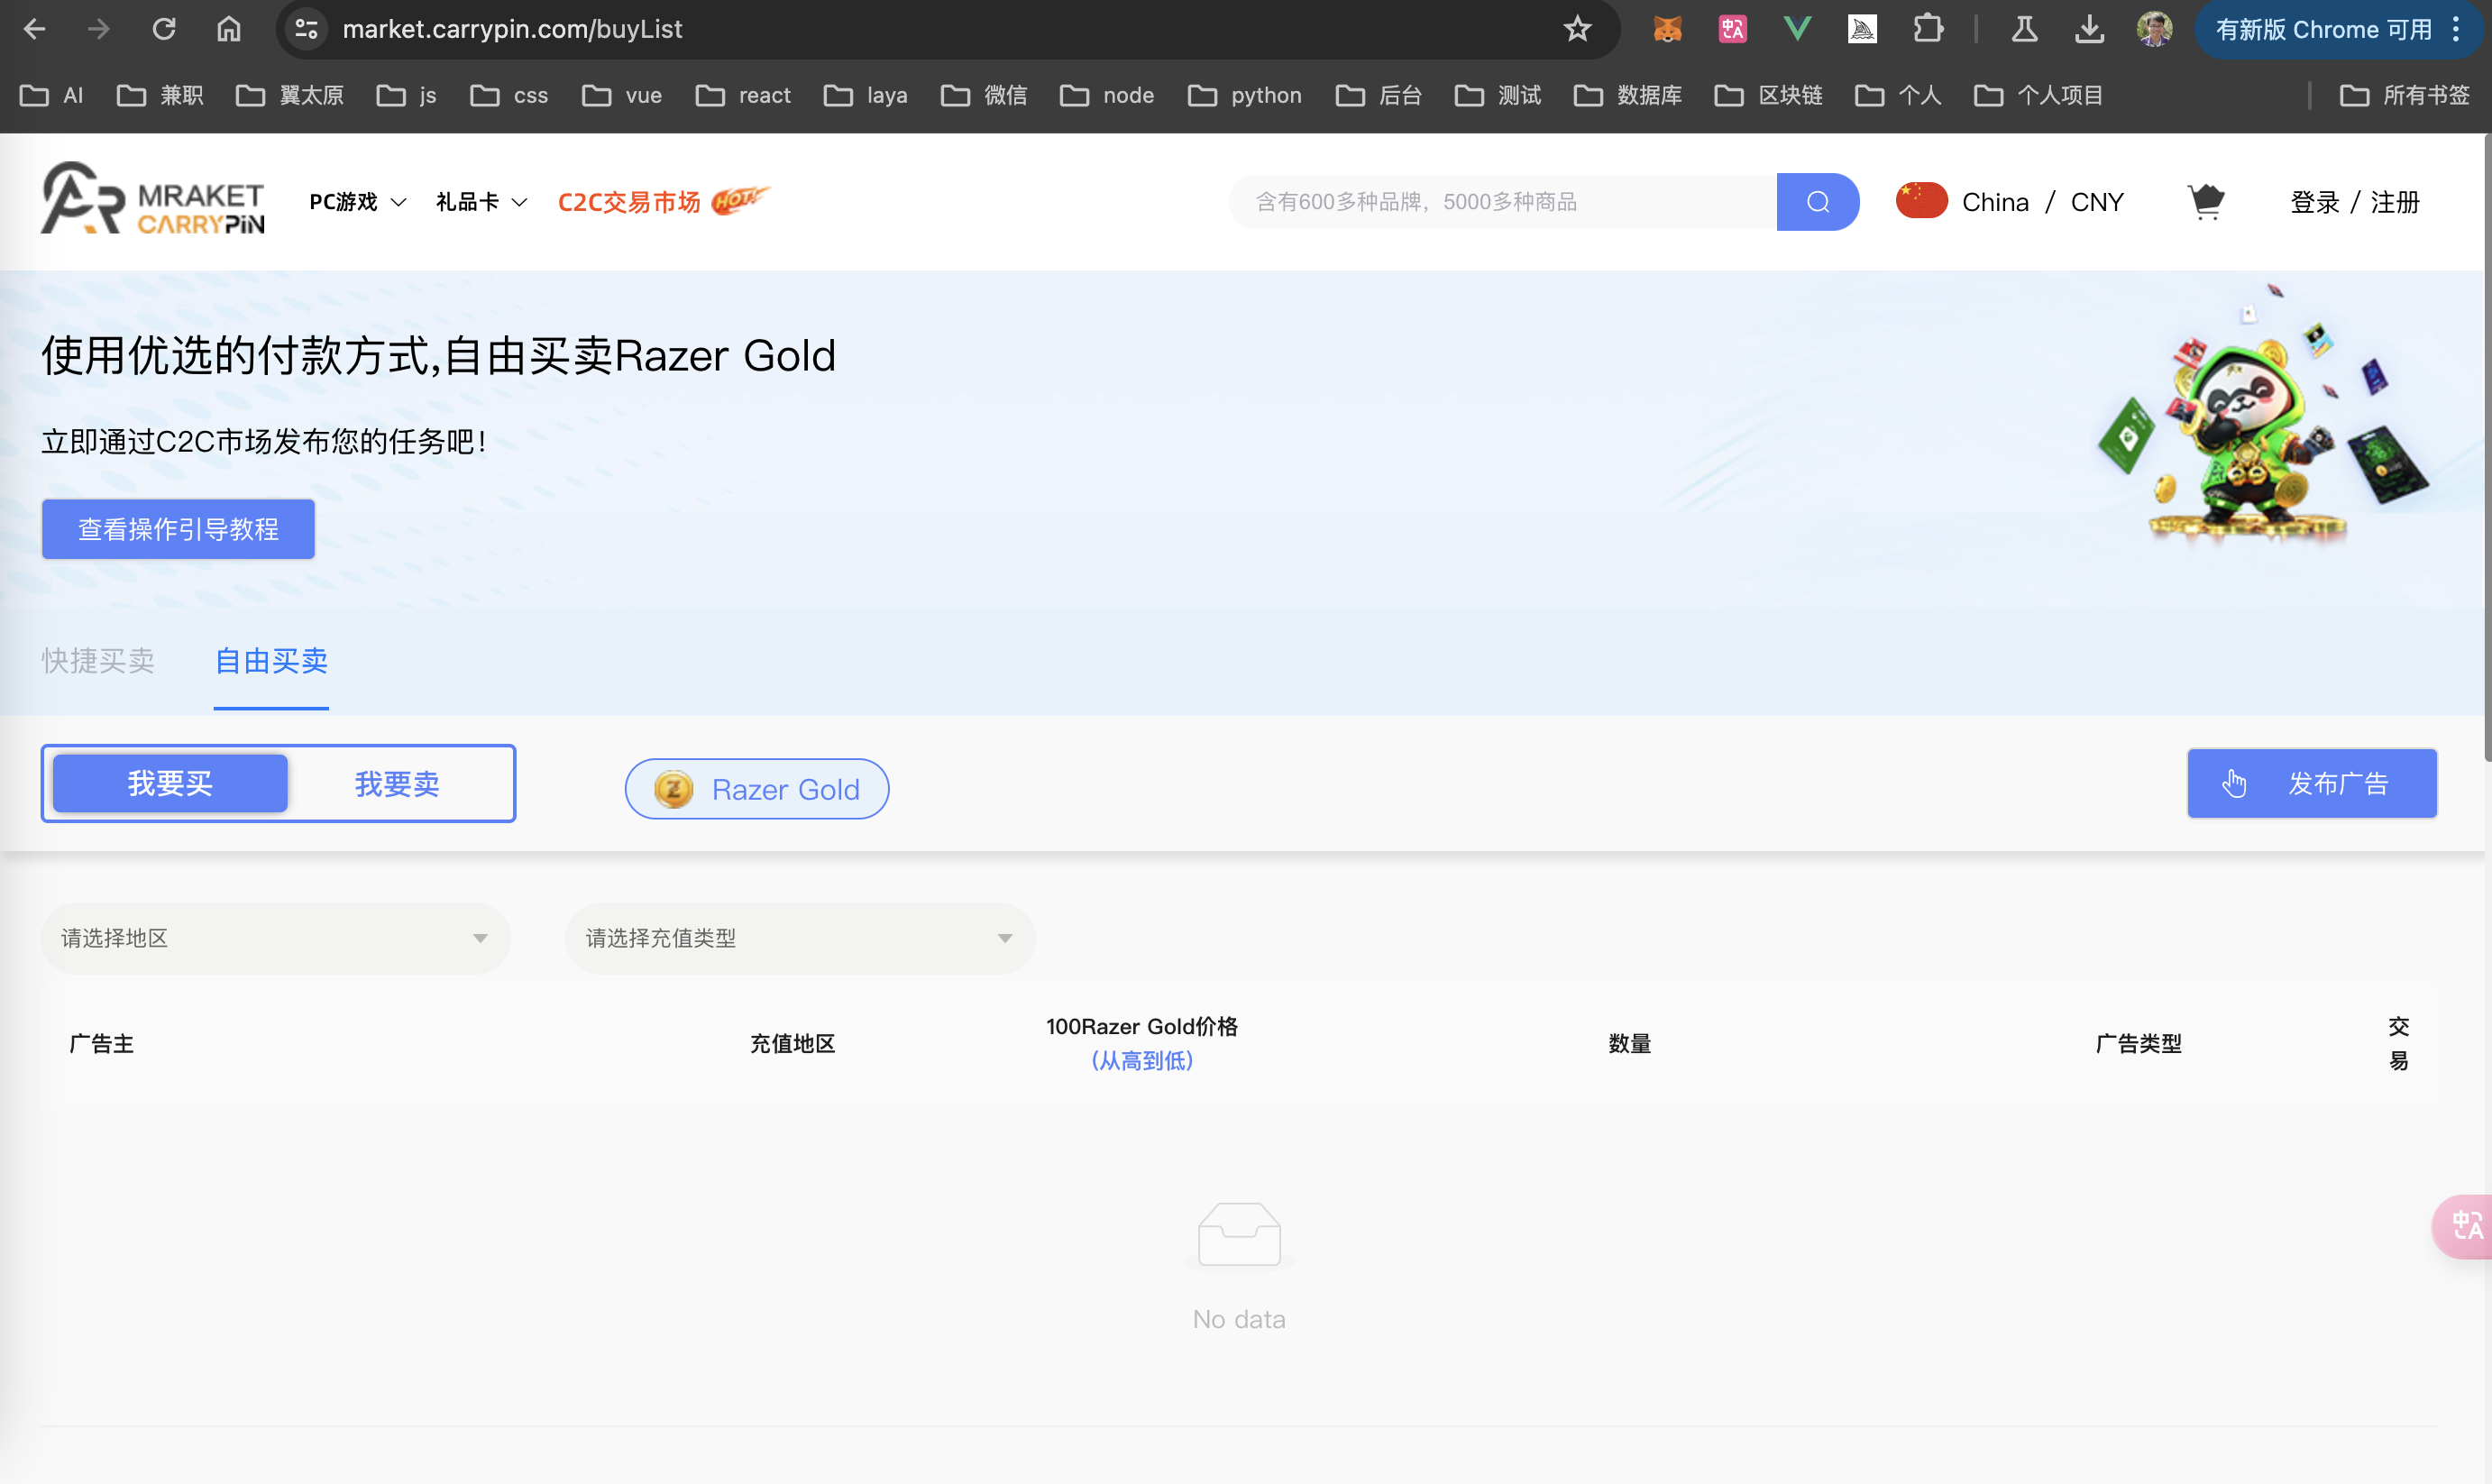Click the Razer Gold coin icon
The width and height of the screenshot is (2492, 1484).
[x=673, y=789]
